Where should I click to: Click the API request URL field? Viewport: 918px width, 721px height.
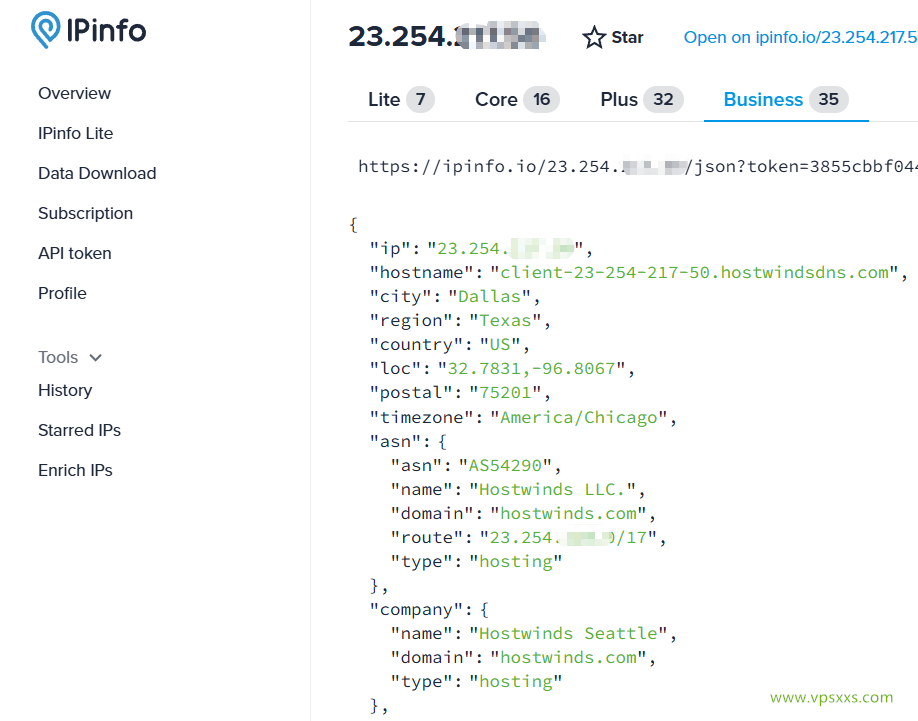click(x=636, y=167)
